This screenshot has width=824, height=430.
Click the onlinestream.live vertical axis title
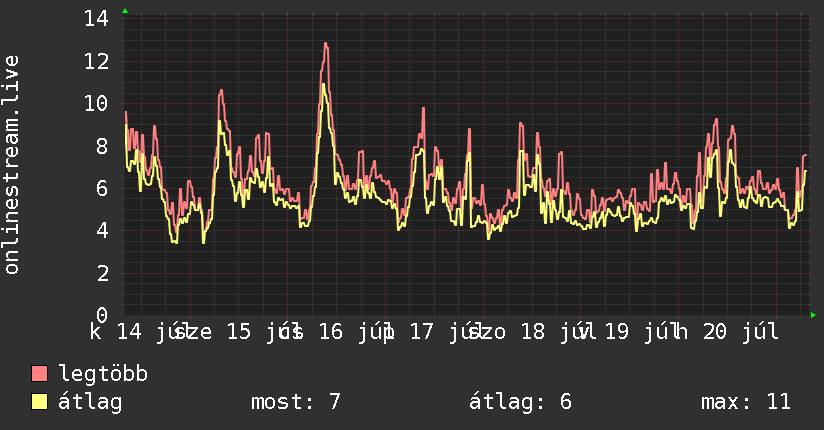(12, 165)
